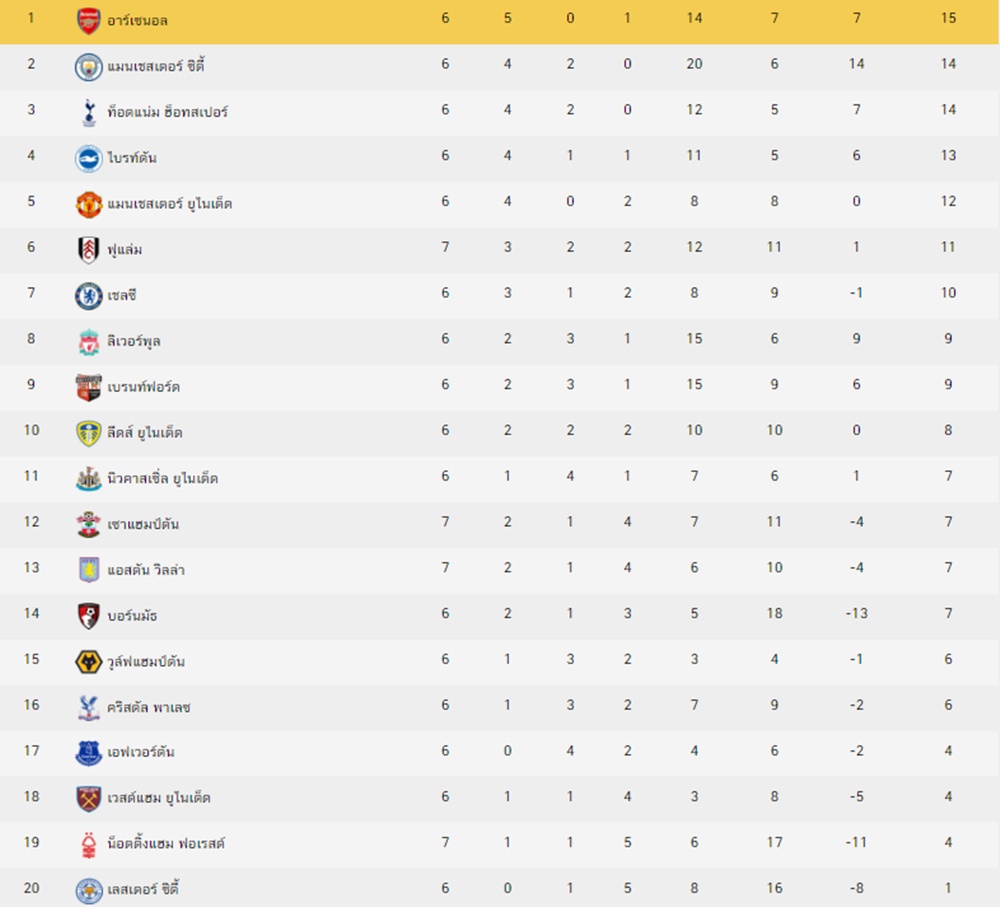Click the Manchester City club crest

click(89, 66)
